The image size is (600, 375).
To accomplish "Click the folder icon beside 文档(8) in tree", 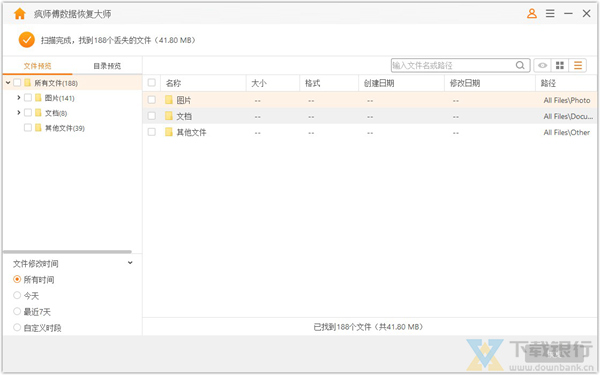I will tap(38, 112).
